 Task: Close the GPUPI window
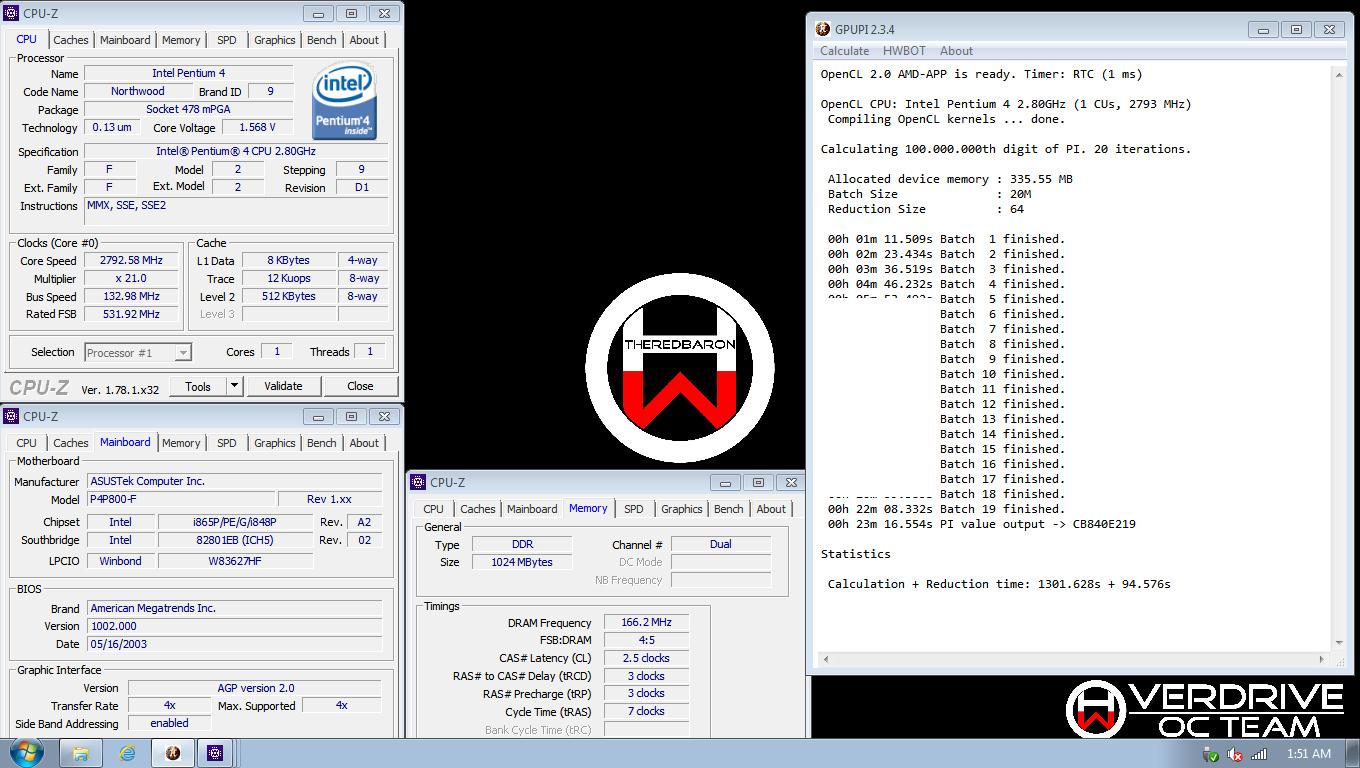1330,30
